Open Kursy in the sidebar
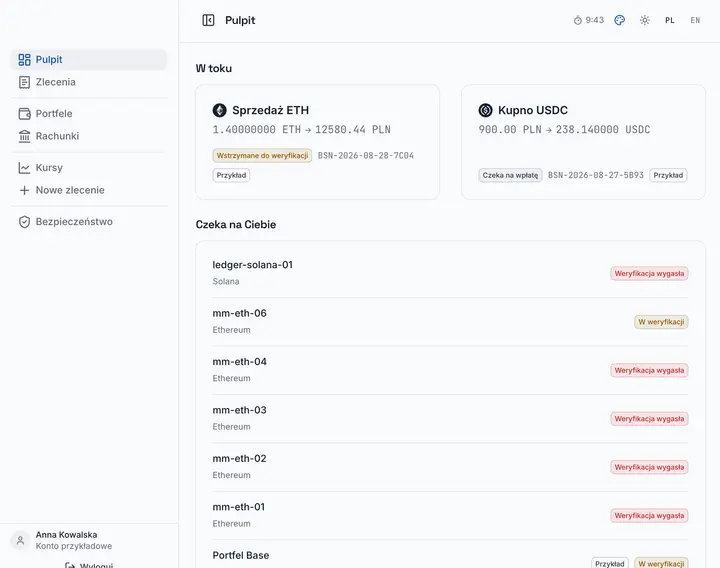720x568 pixels. (x=89, y=168)
